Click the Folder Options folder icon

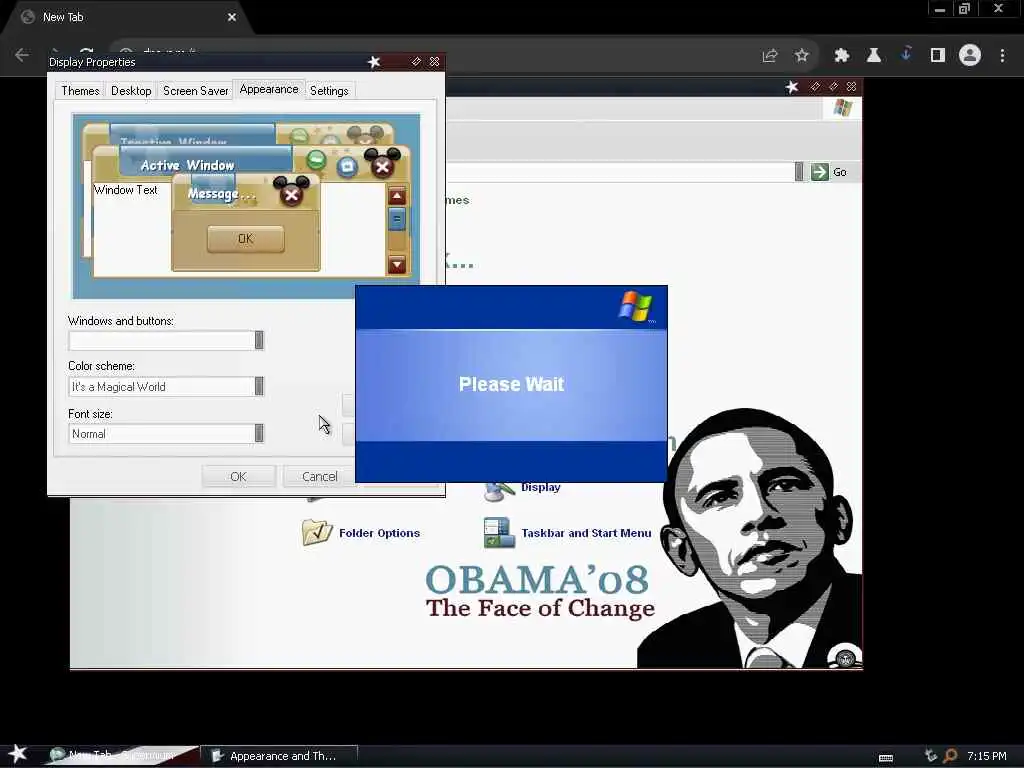coord(317,532)
